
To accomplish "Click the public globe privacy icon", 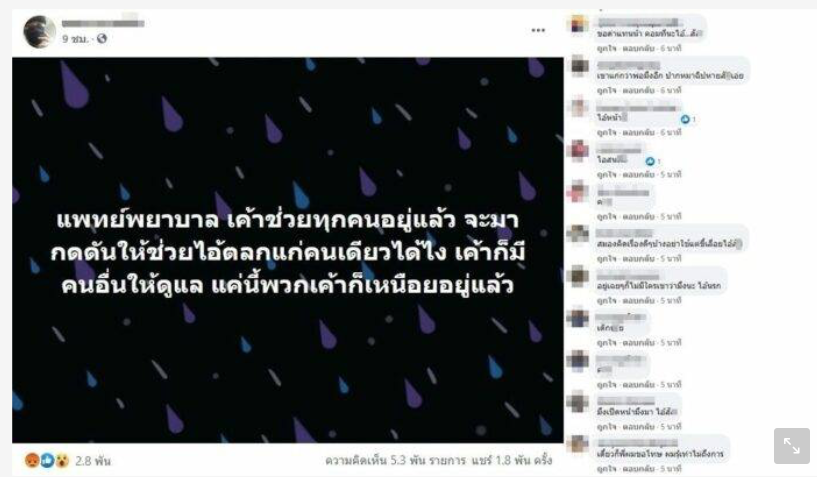I will tap(102, 38).
